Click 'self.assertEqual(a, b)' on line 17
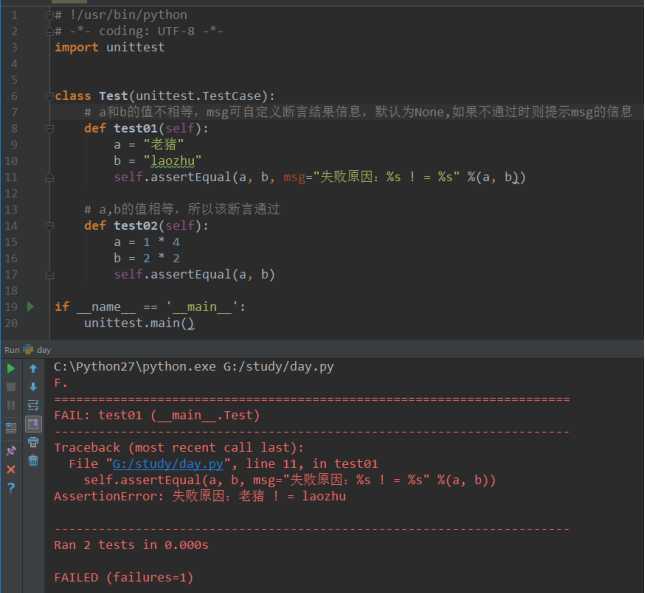This screenshot has height=593, width=645. [194, 274]
